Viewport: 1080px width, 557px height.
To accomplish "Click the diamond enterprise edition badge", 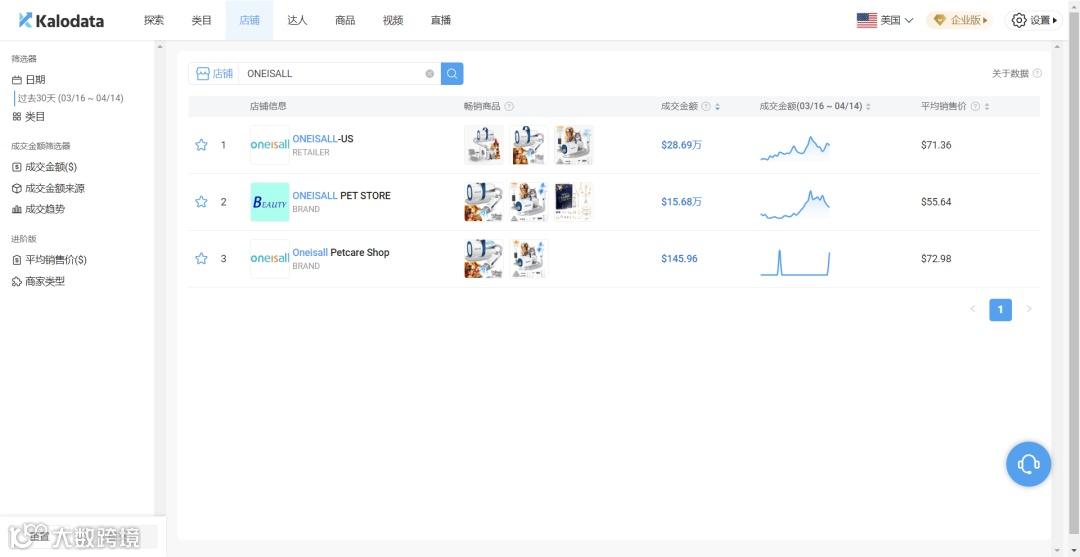I will [x=959, y=21].
